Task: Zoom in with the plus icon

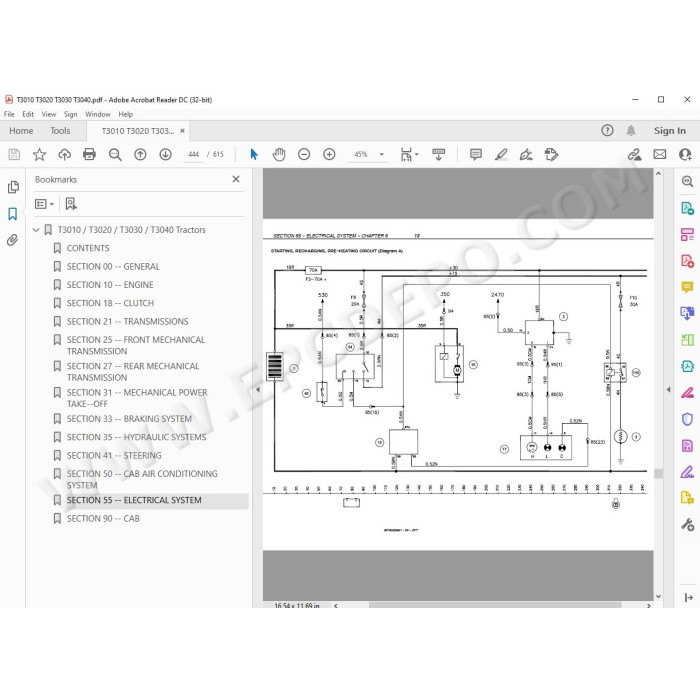Action: pyautogui.click(x=329, y=154)
